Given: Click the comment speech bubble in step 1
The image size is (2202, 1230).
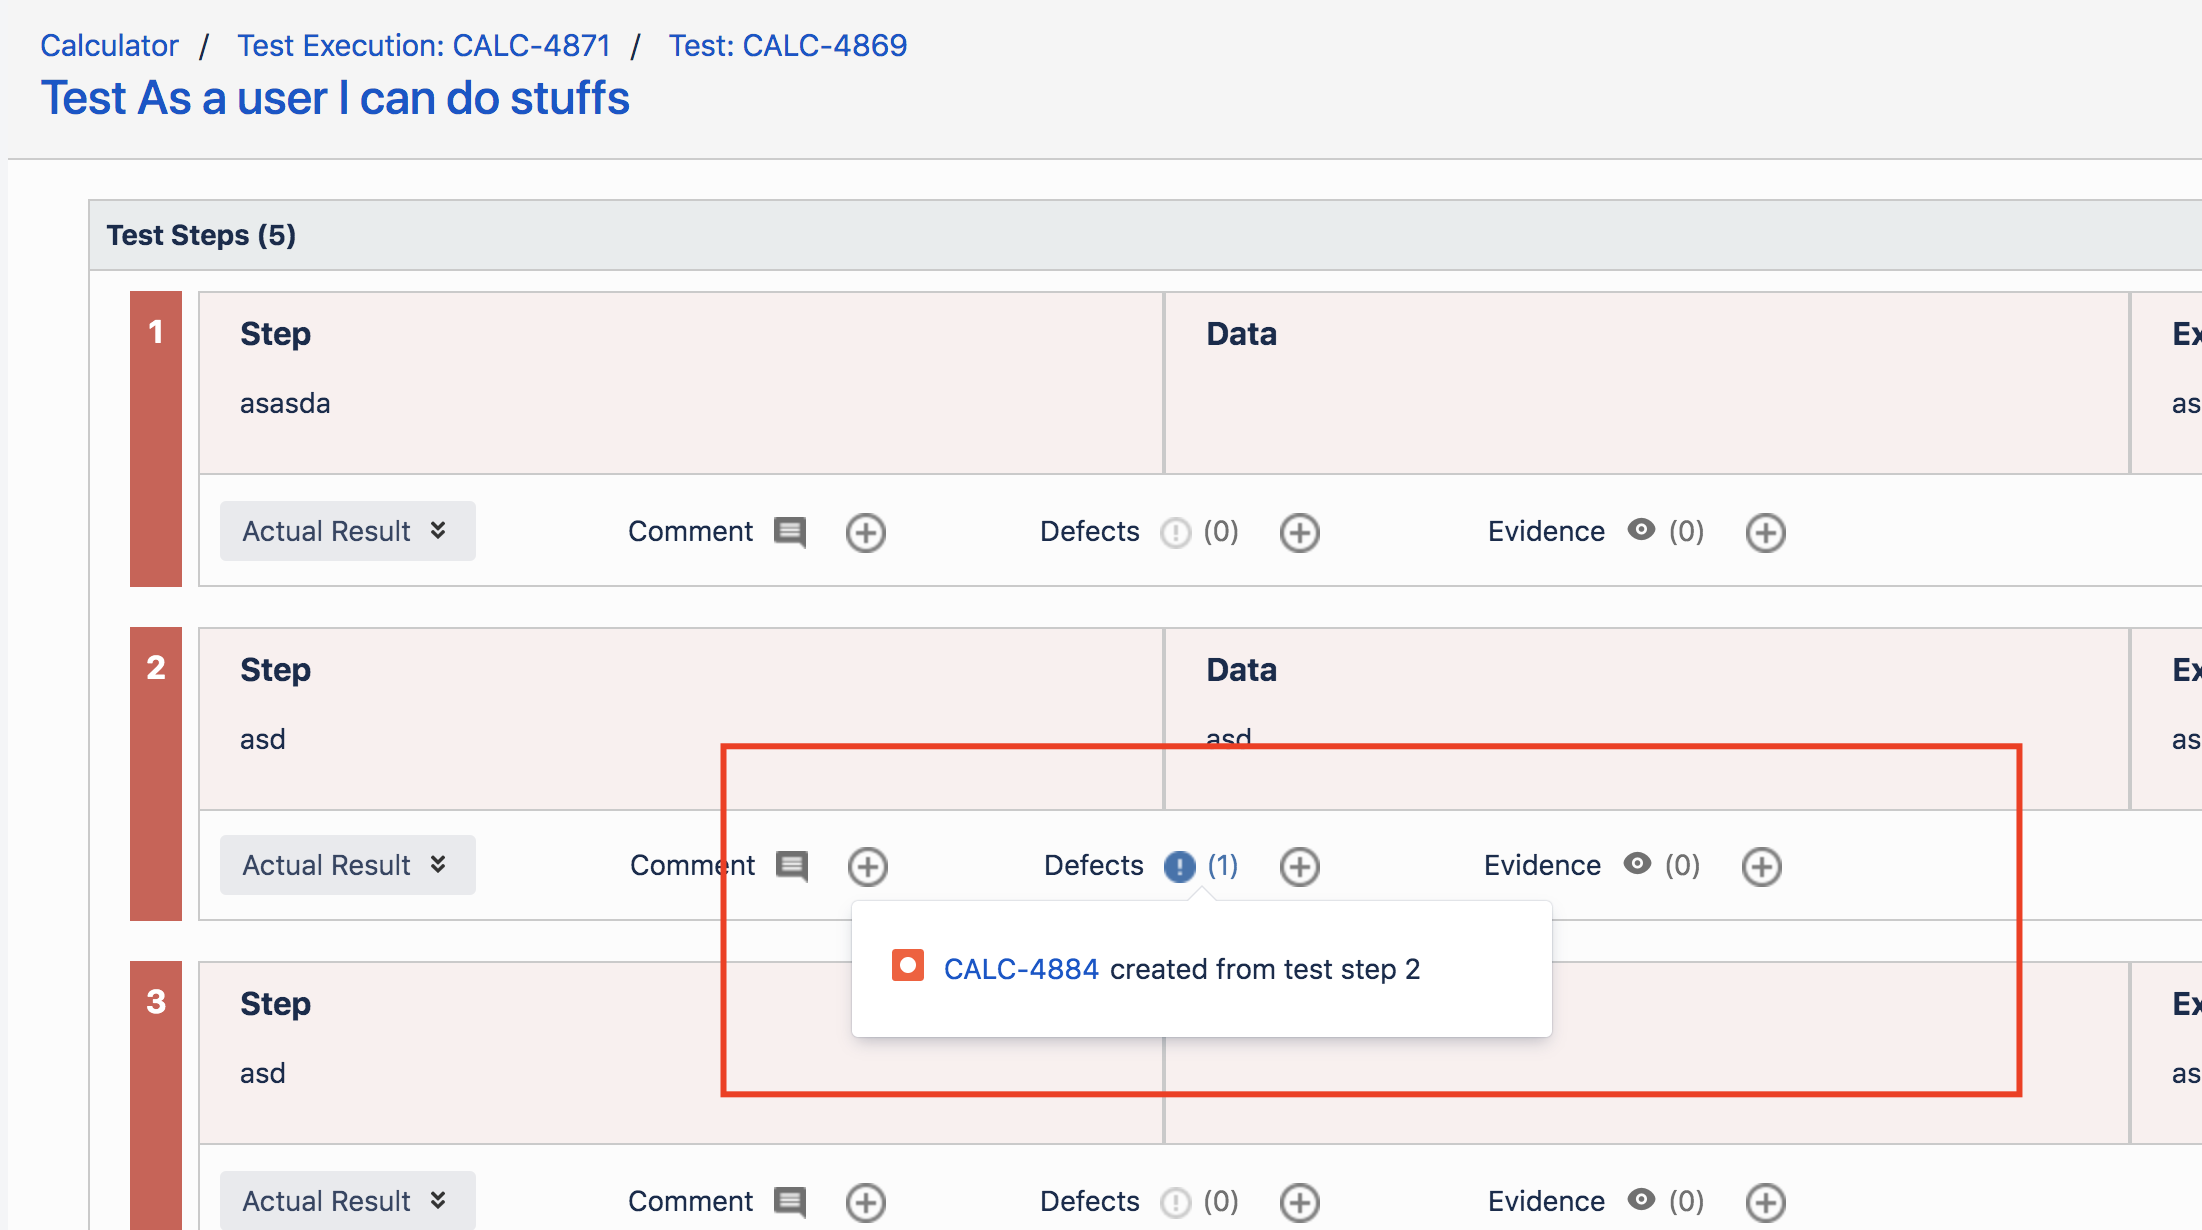Looking at the screenshot, I should 789,532.
